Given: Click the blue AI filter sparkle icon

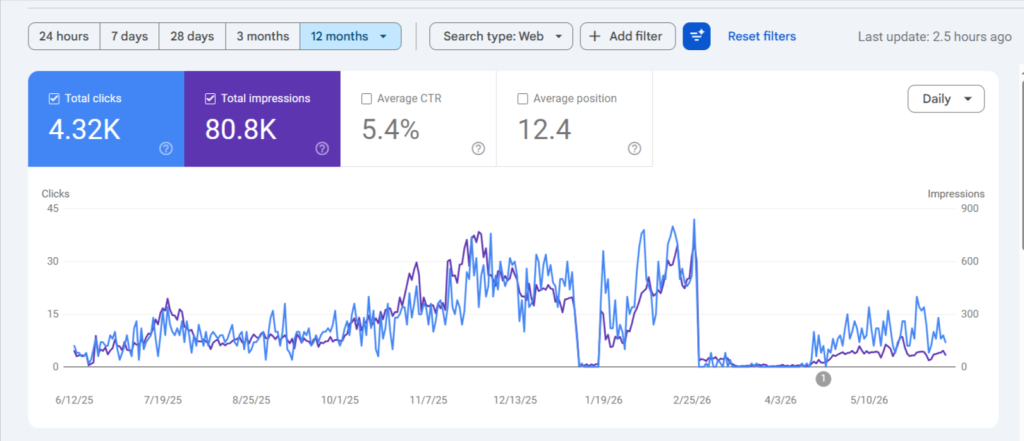Looking at the screenshot, I should click(x=696, y=37).
